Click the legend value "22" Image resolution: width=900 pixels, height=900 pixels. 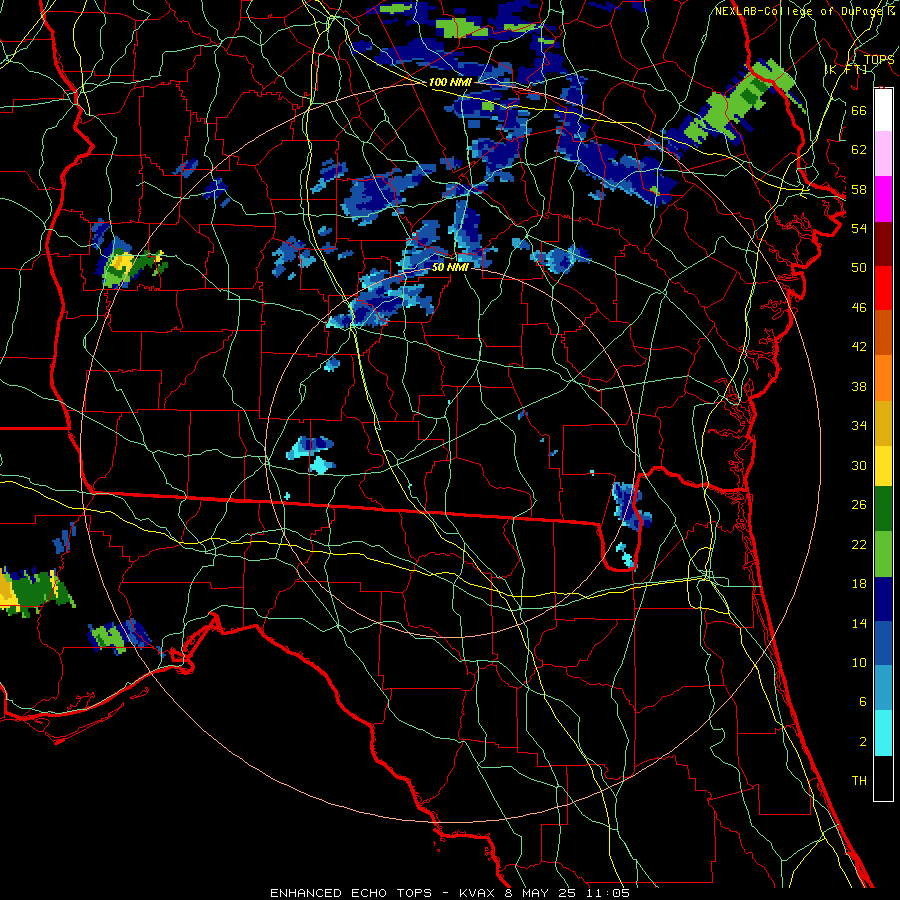[x=859, y=544]
